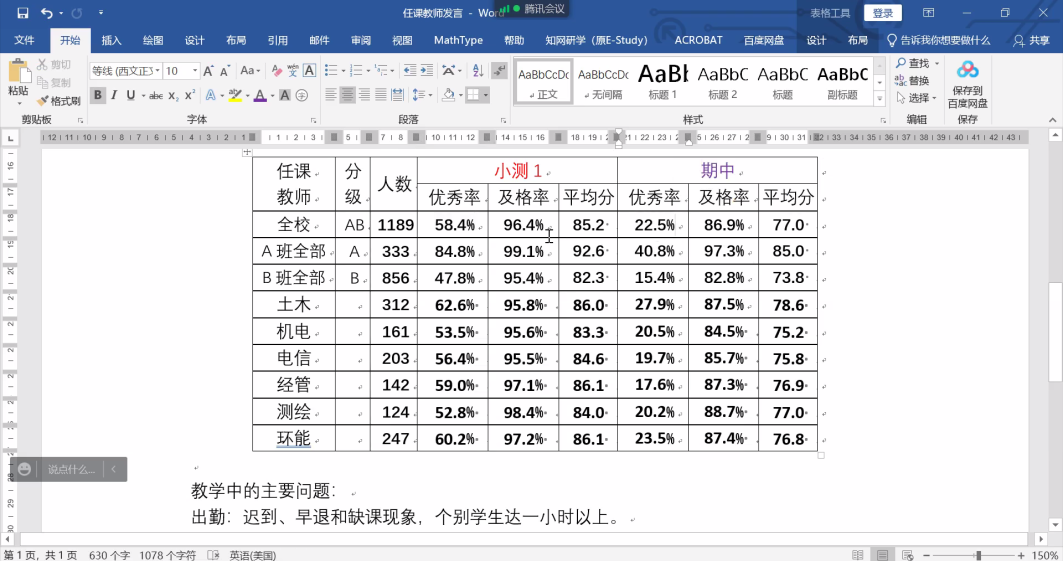The image size is (1063, 562).
Task: Toggle Bold formatting
Action: click(x=98, y=95)
